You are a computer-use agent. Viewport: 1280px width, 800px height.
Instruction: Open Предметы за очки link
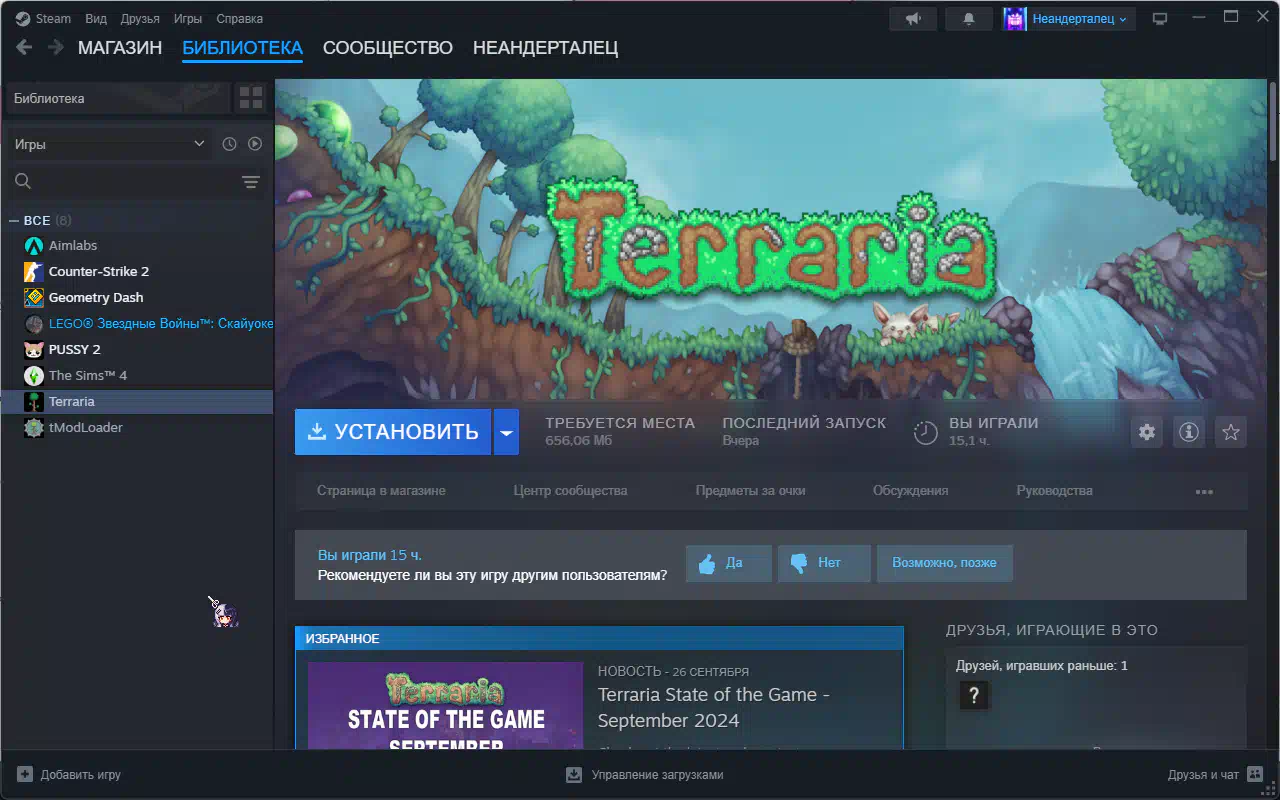click(x=750, y=491)
